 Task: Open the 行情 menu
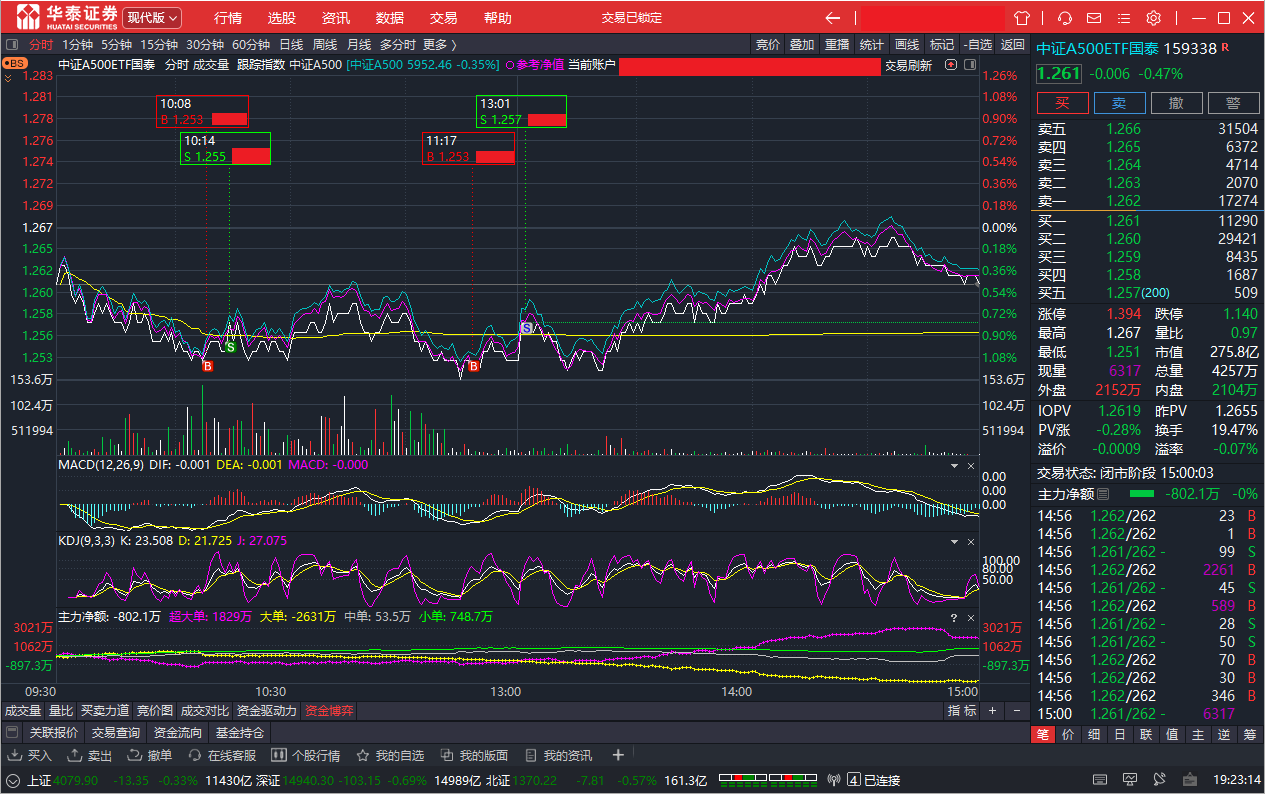pyautogui.click(x=228, y=18)
